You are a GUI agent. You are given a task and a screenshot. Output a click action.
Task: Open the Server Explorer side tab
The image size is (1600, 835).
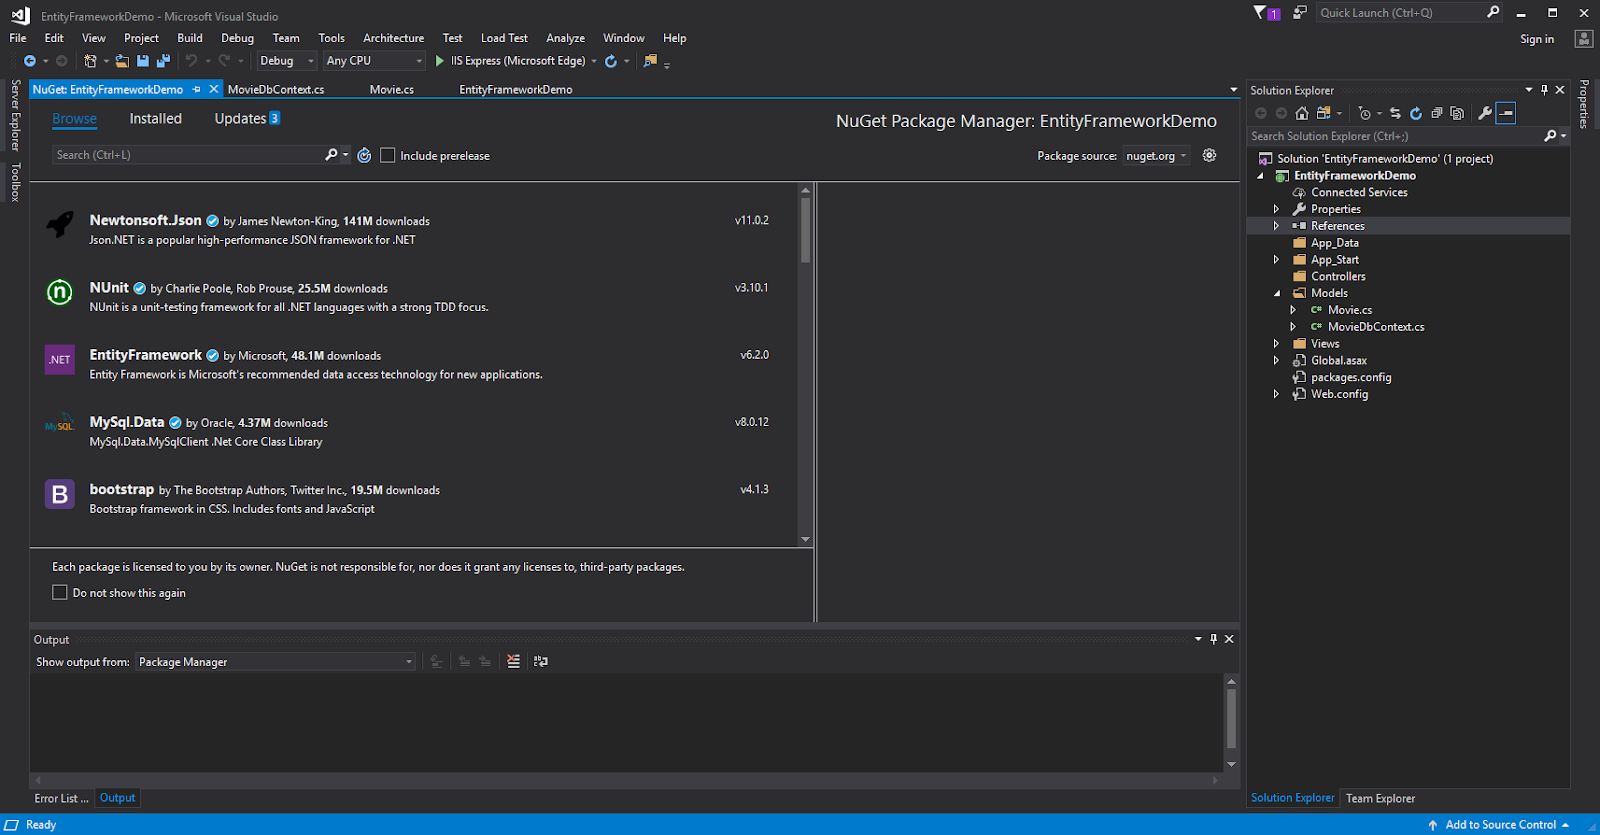tap(15, 115)
